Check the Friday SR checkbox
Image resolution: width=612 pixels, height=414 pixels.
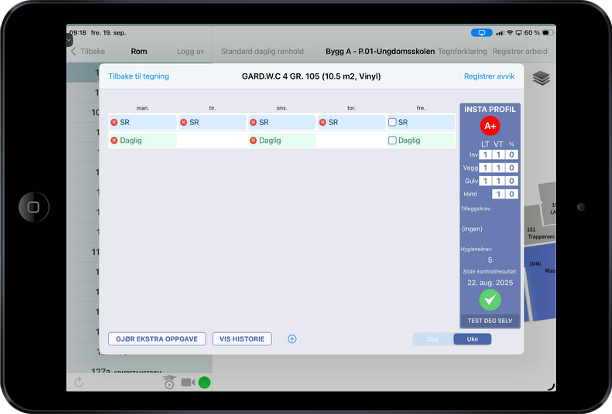pos(393,122)
